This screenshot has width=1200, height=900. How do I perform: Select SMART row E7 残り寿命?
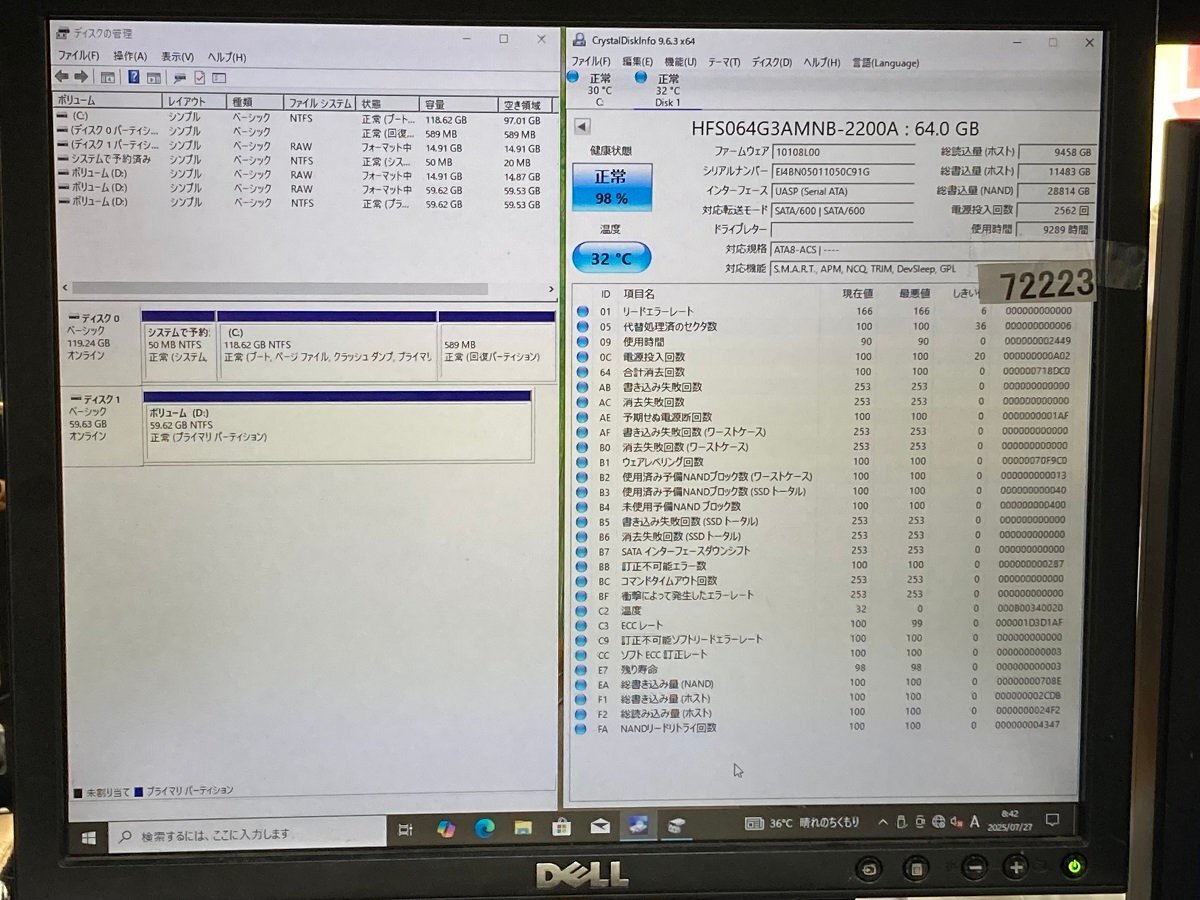coord(826,669)
